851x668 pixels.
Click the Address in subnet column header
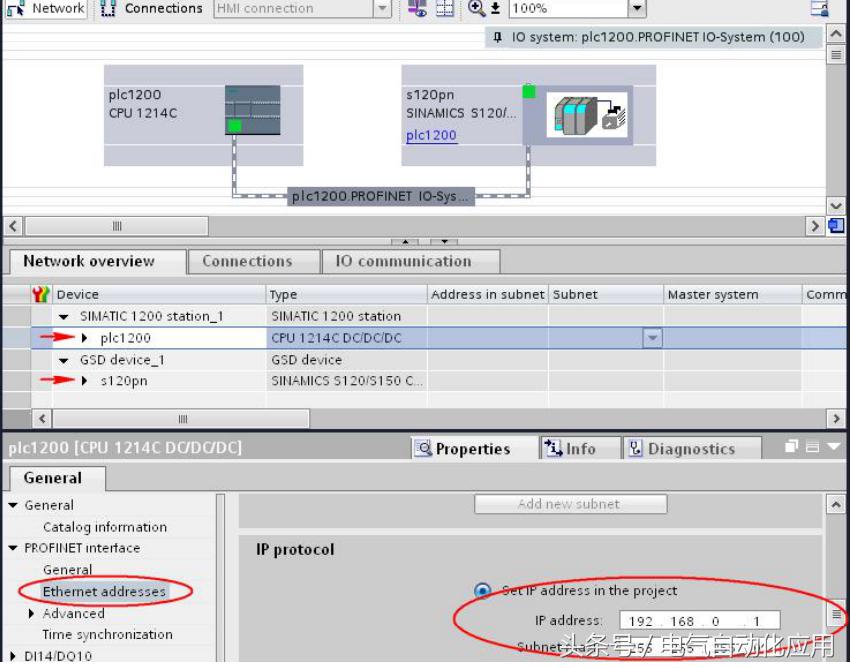coord(487,295)
